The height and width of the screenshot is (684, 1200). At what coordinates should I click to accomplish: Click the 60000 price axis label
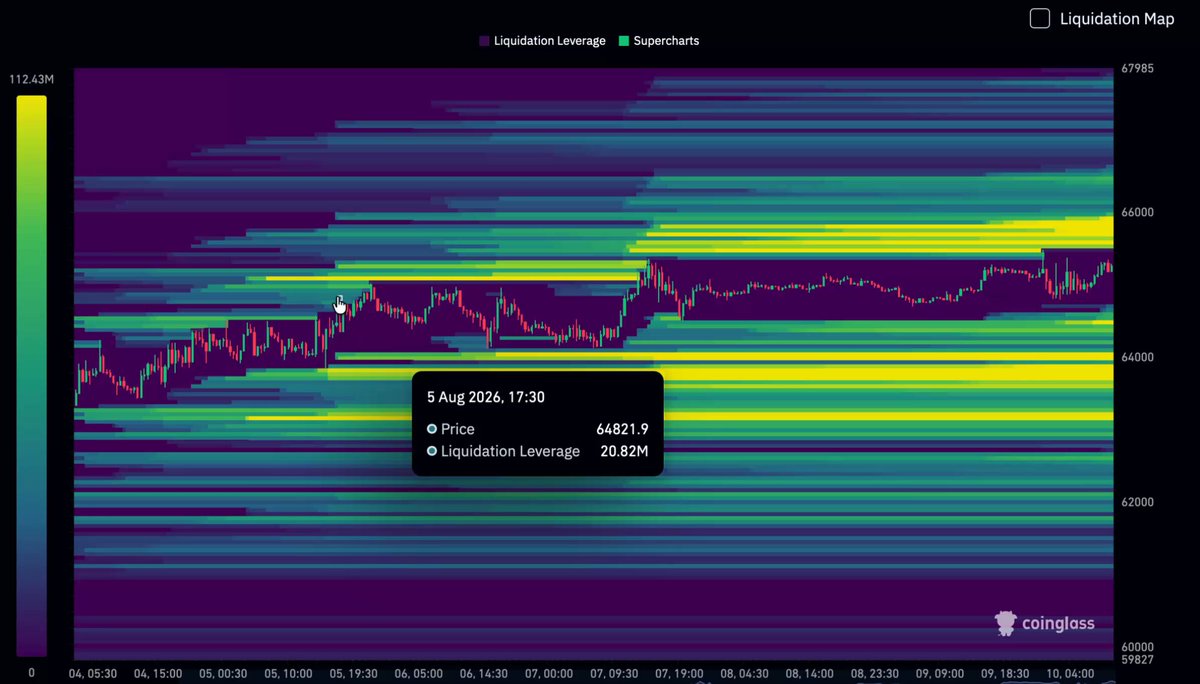pyautogui.click(x=1138, y=647)
